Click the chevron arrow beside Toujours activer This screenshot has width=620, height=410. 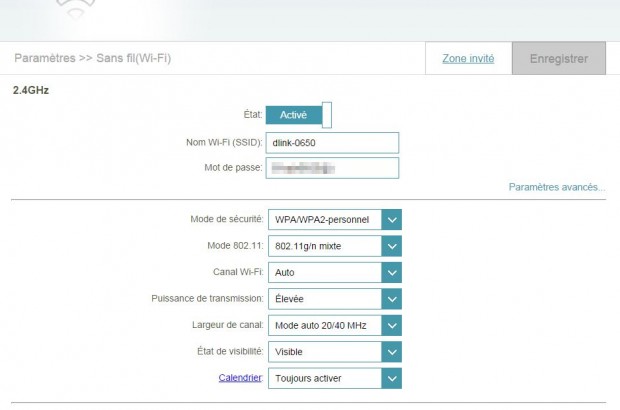[x=392, y=378]
